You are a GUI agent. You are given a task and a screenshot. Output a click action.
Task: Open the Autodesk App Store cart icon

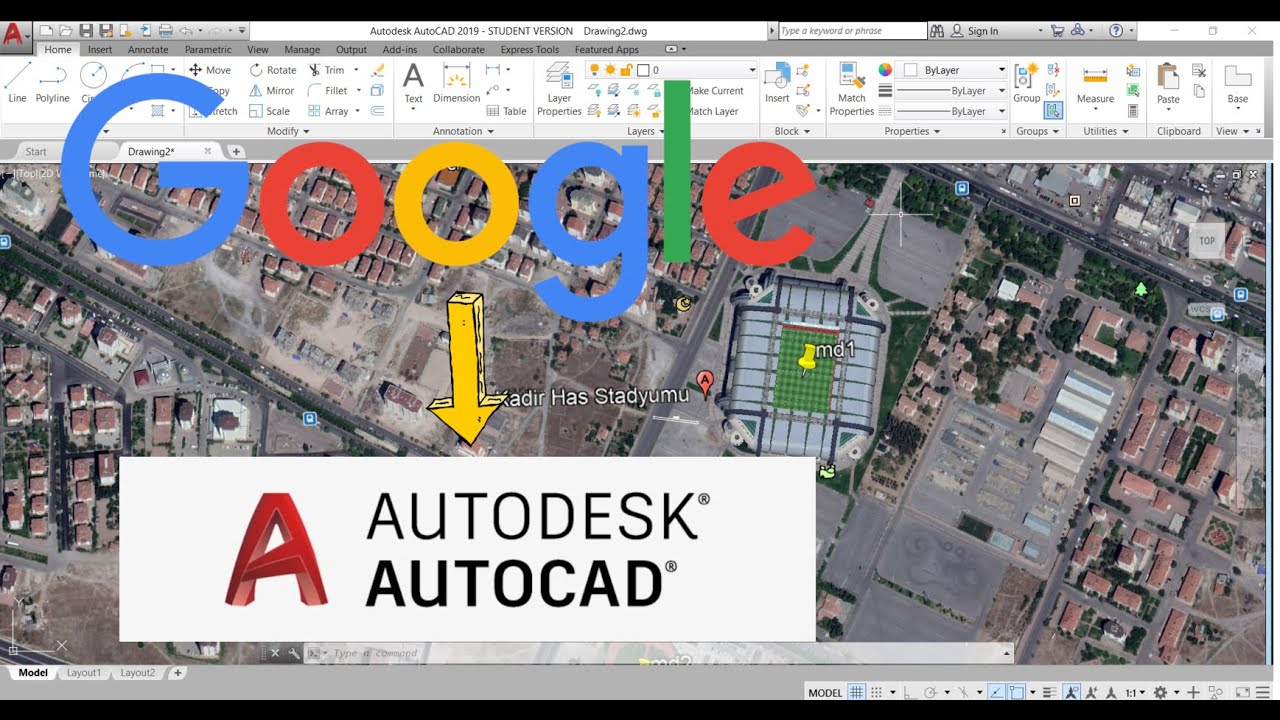(x=1057, y=31)
